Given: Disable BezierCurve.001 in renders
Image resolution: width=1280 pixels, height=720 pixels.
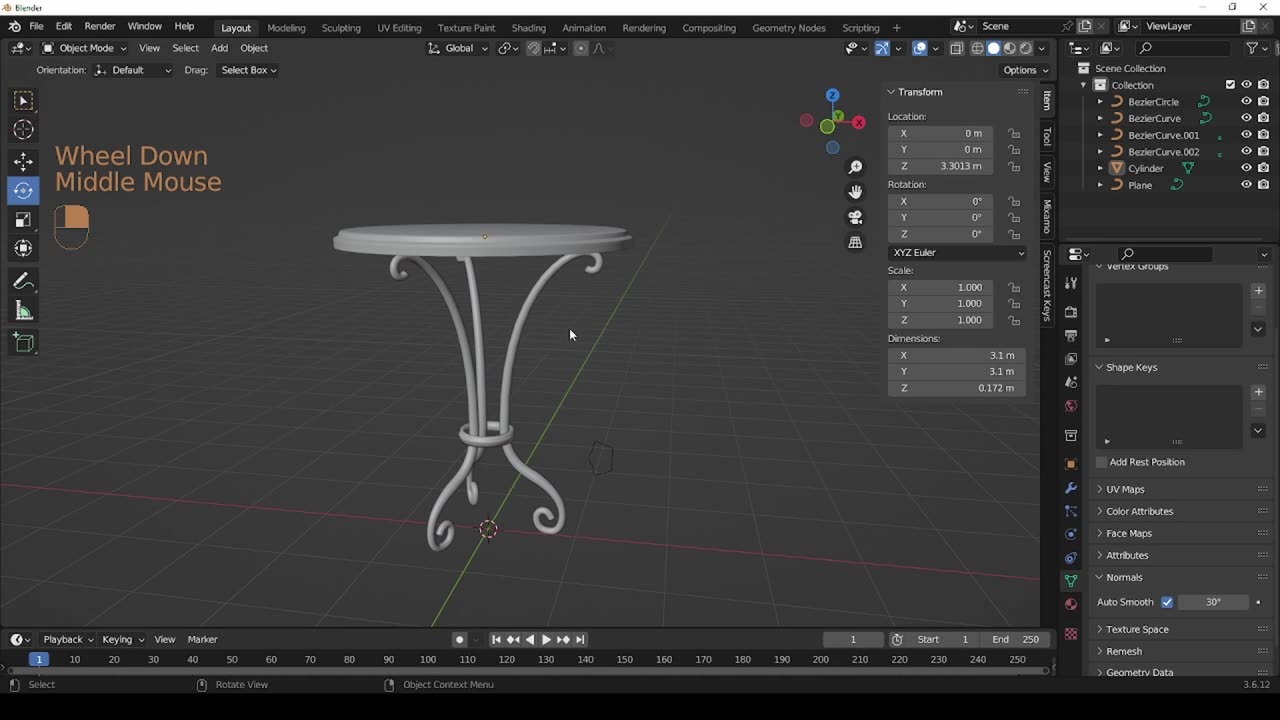Looking at the screenshot, I should point(1264,135).
